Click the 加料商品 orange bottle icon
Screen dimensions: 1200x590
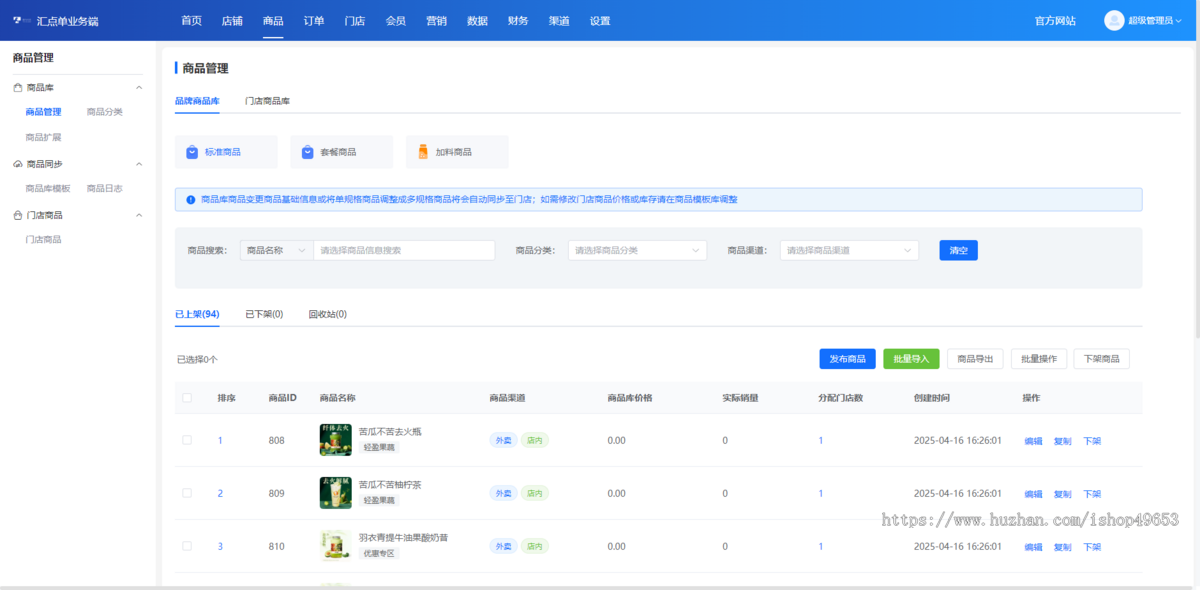click(x=423, y=152)
